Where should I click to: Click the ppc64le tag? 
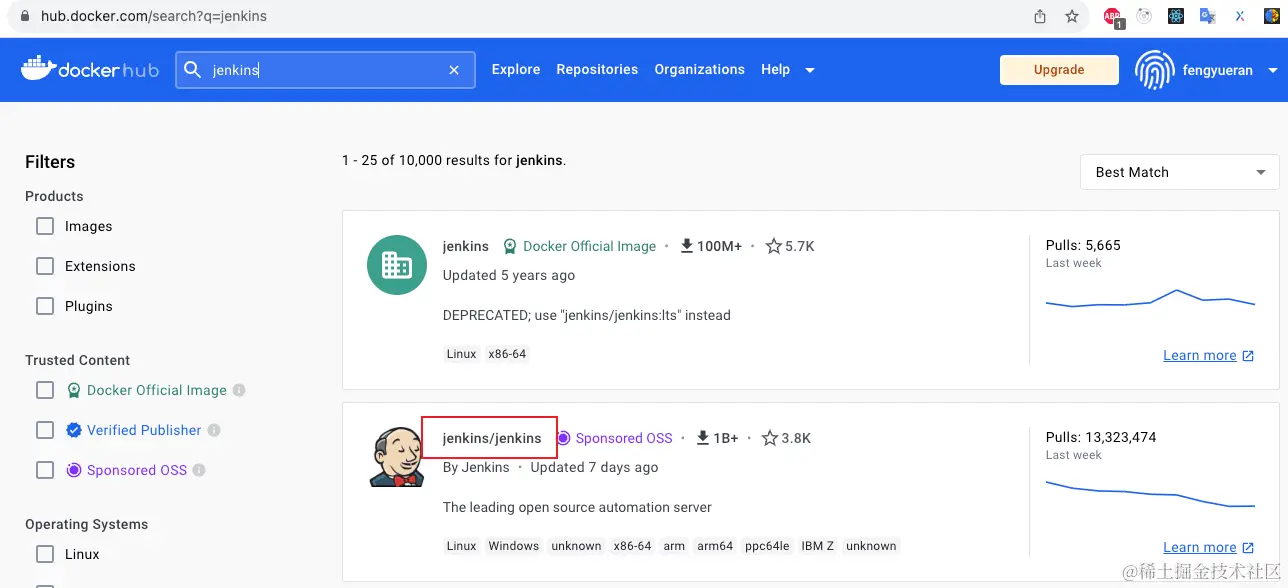767,546
